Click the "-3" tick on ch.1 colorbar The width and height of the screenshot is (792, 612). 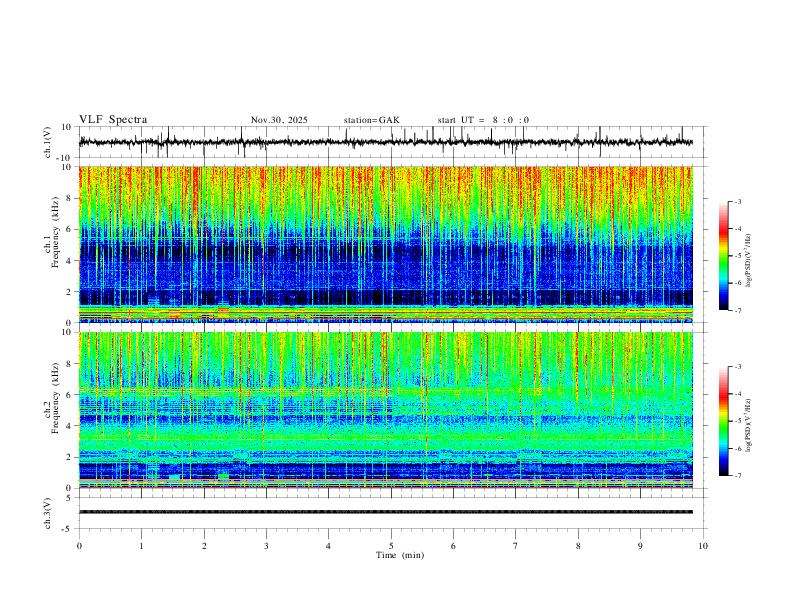click(x=738, y=201)
